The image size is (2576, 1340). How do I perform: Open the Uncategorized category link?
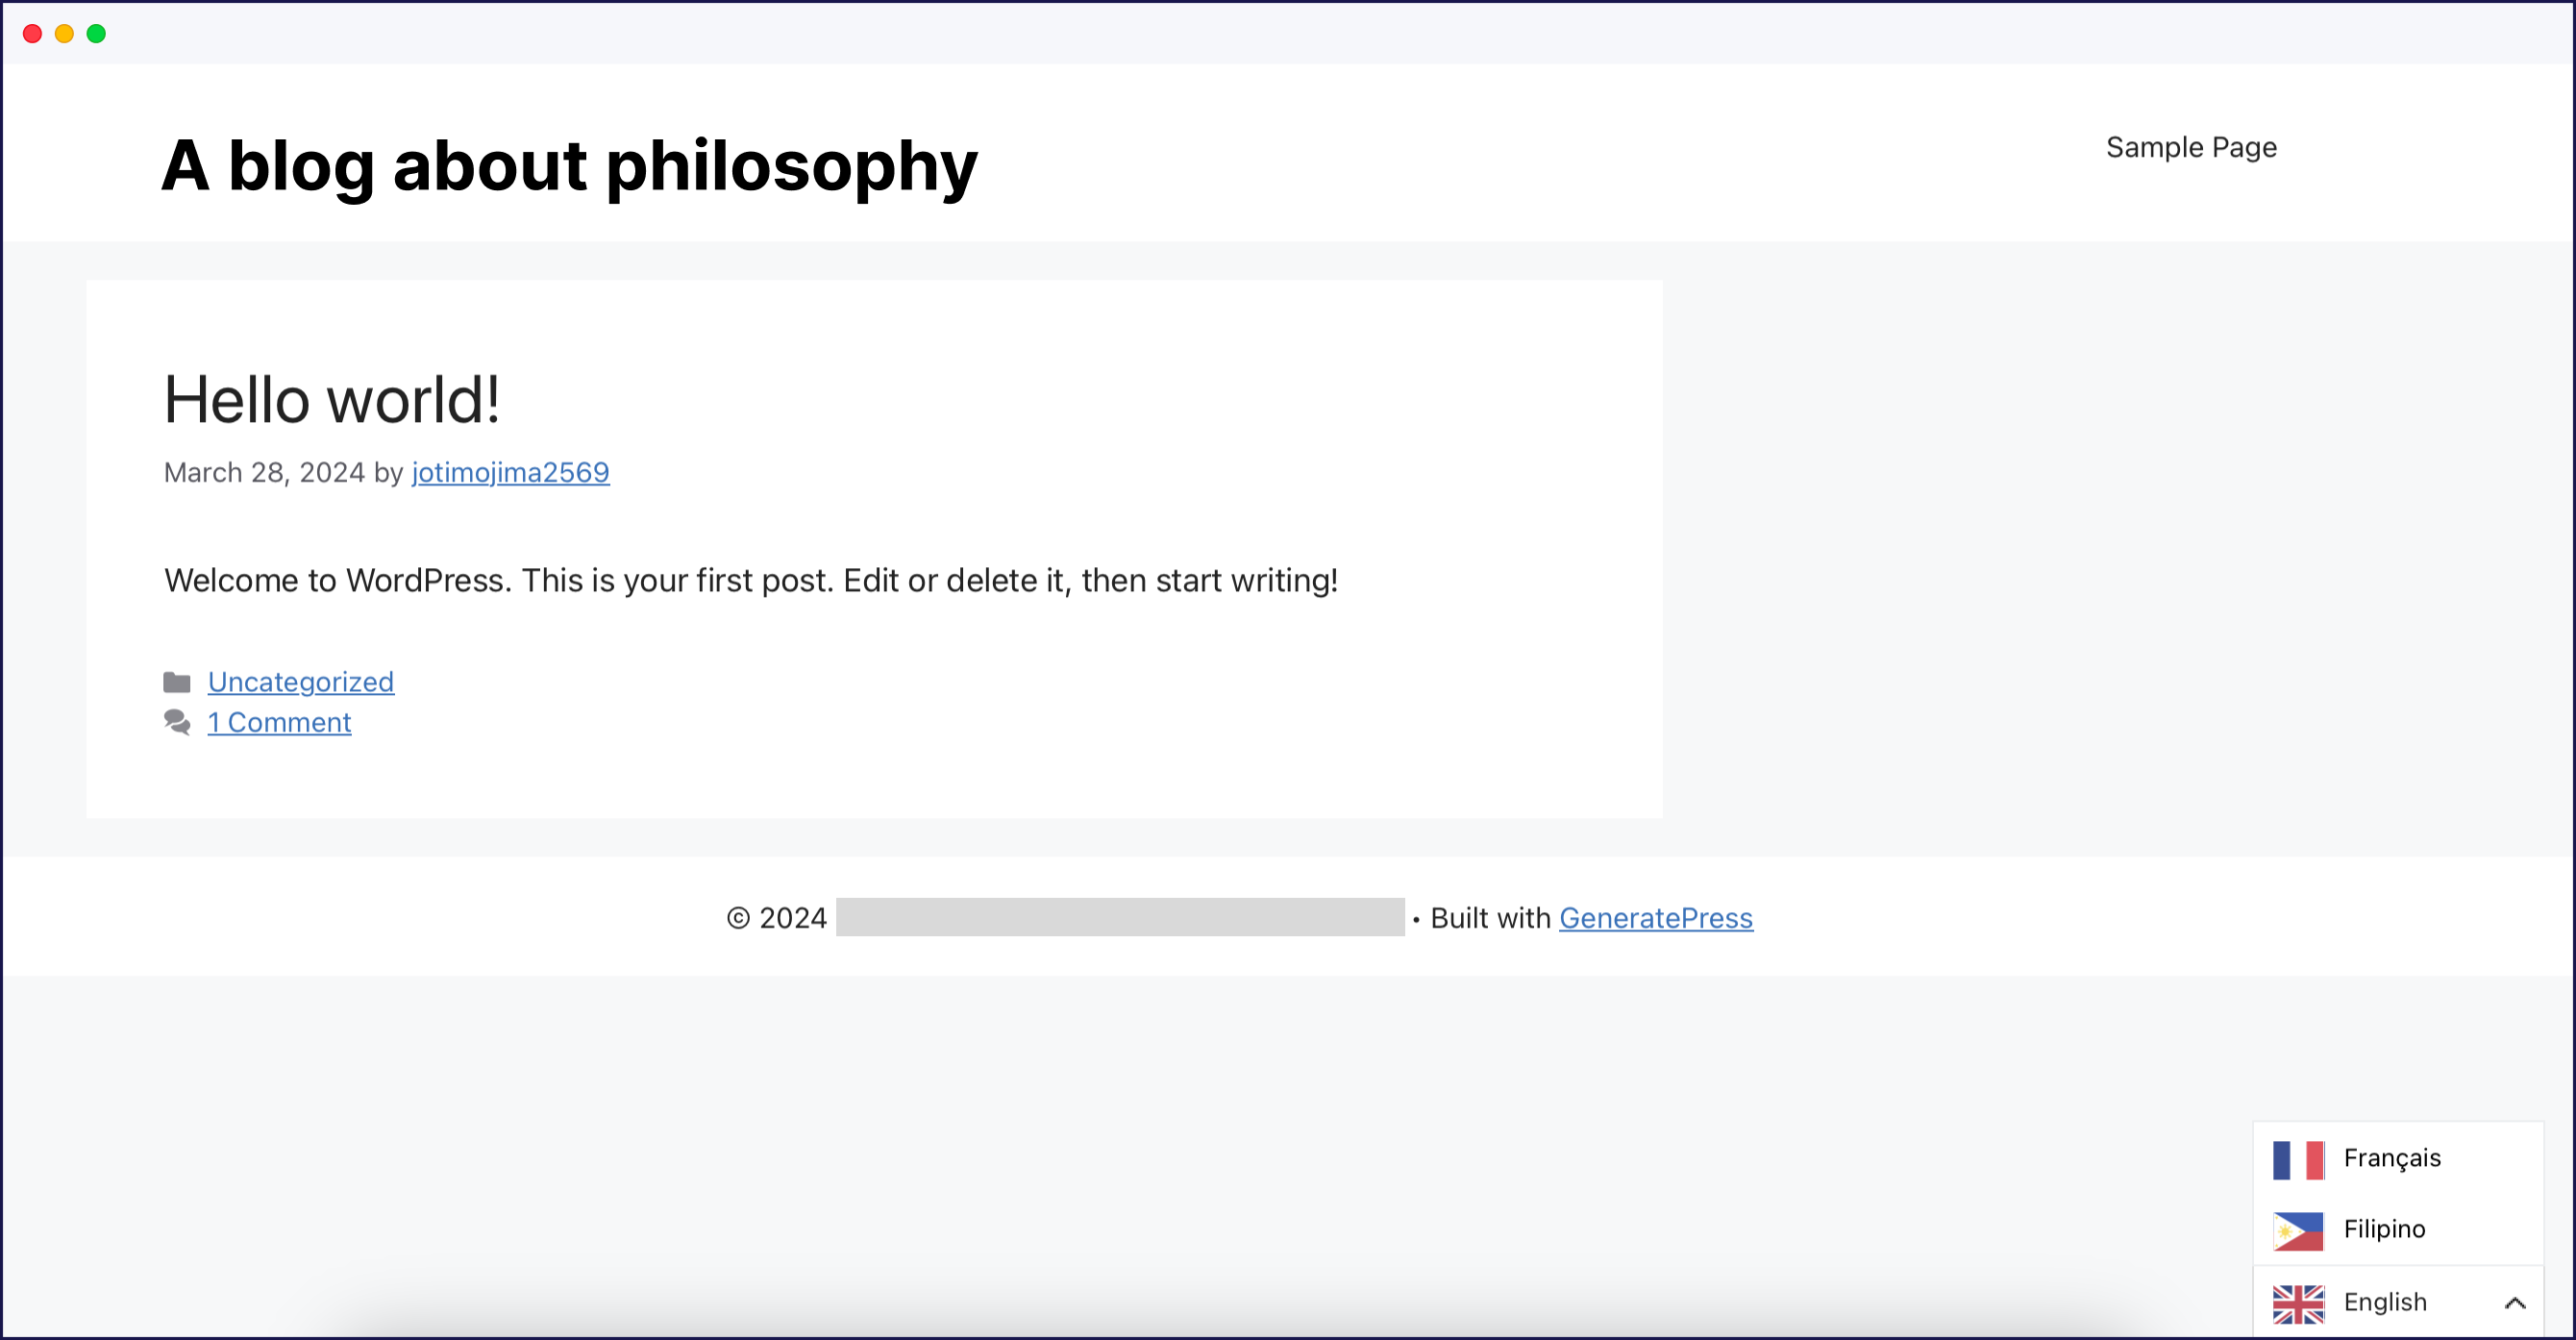click(x=300, y=681)
